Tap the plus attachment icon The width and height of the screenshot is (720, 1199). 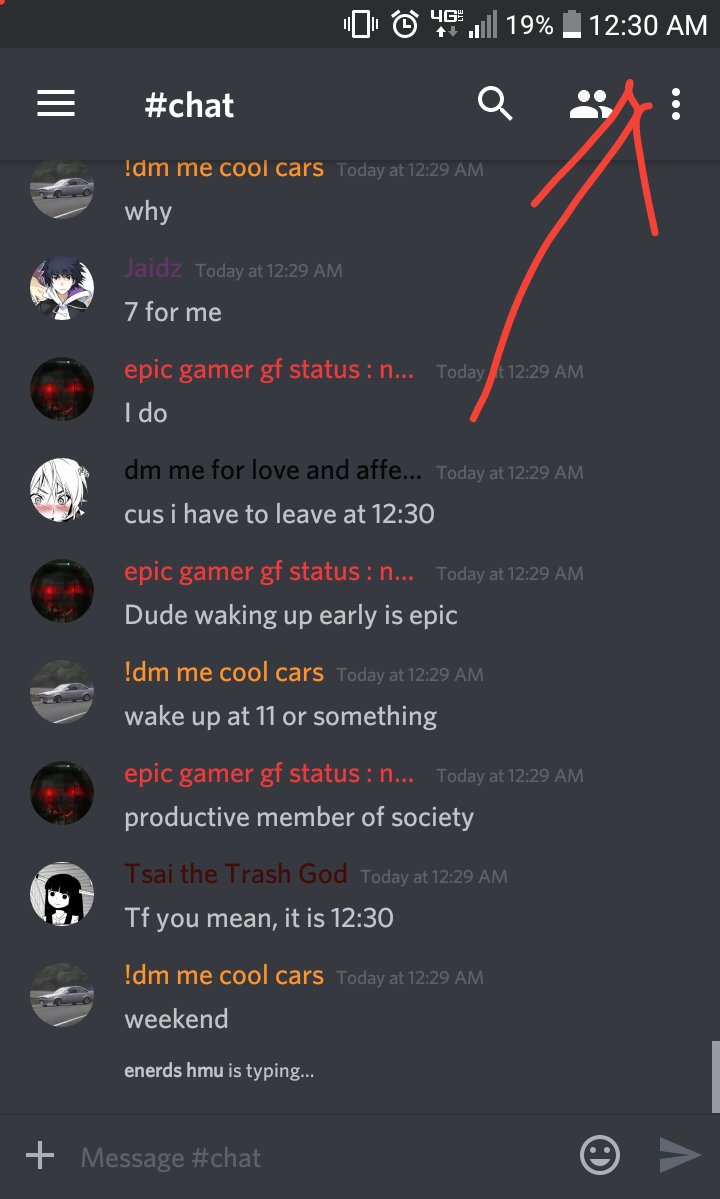coord(40,1155)
